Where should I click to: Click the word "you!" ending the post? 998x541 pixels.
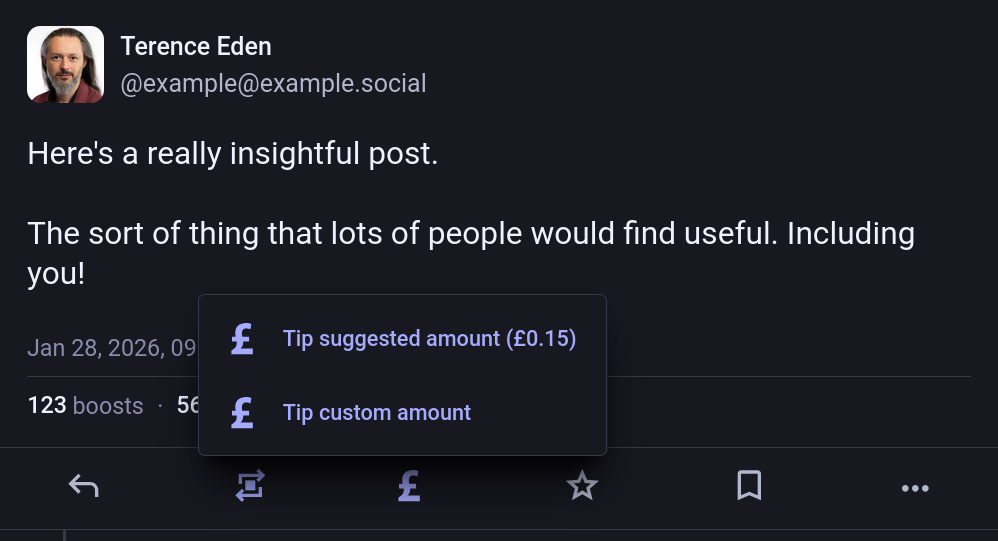coord(56,274)
